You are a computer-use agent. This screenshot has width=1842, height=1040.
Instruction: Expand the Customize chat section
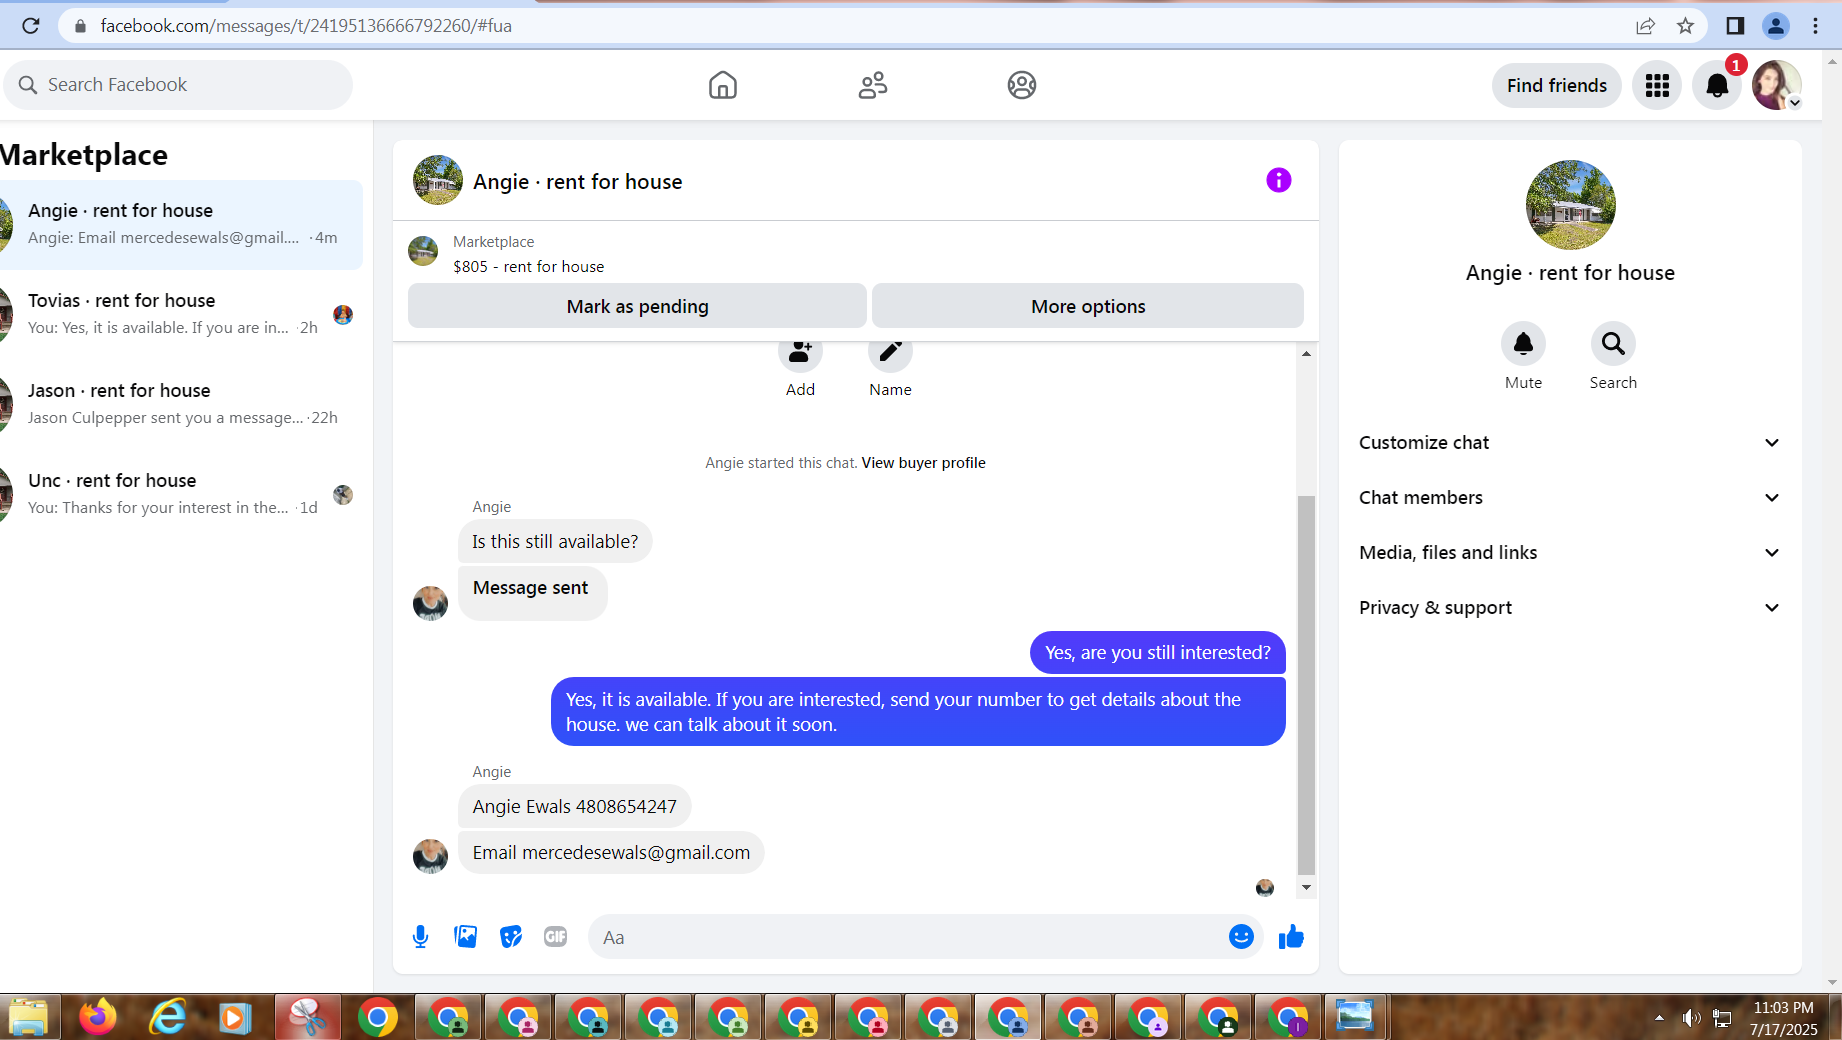(1570, 443)
